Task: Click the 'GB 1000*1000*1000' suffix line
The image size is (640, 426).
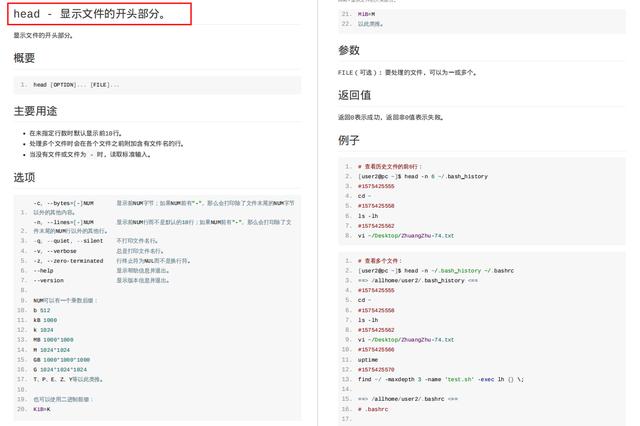Action: click(62, 359)
